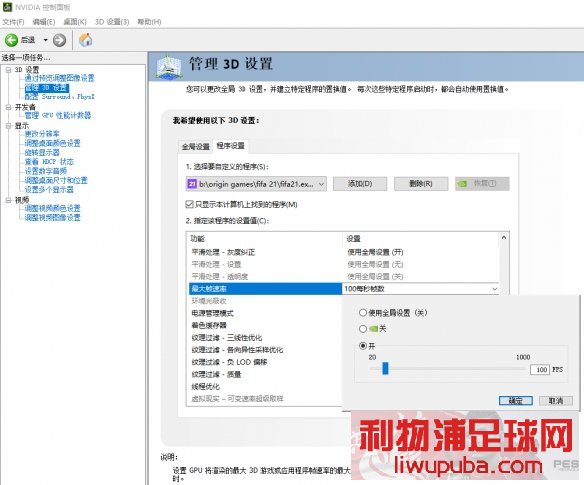Select 管理 3D 设置 in tree
Viewport: 584px width, 485px height.
click(x=47, y=88)
